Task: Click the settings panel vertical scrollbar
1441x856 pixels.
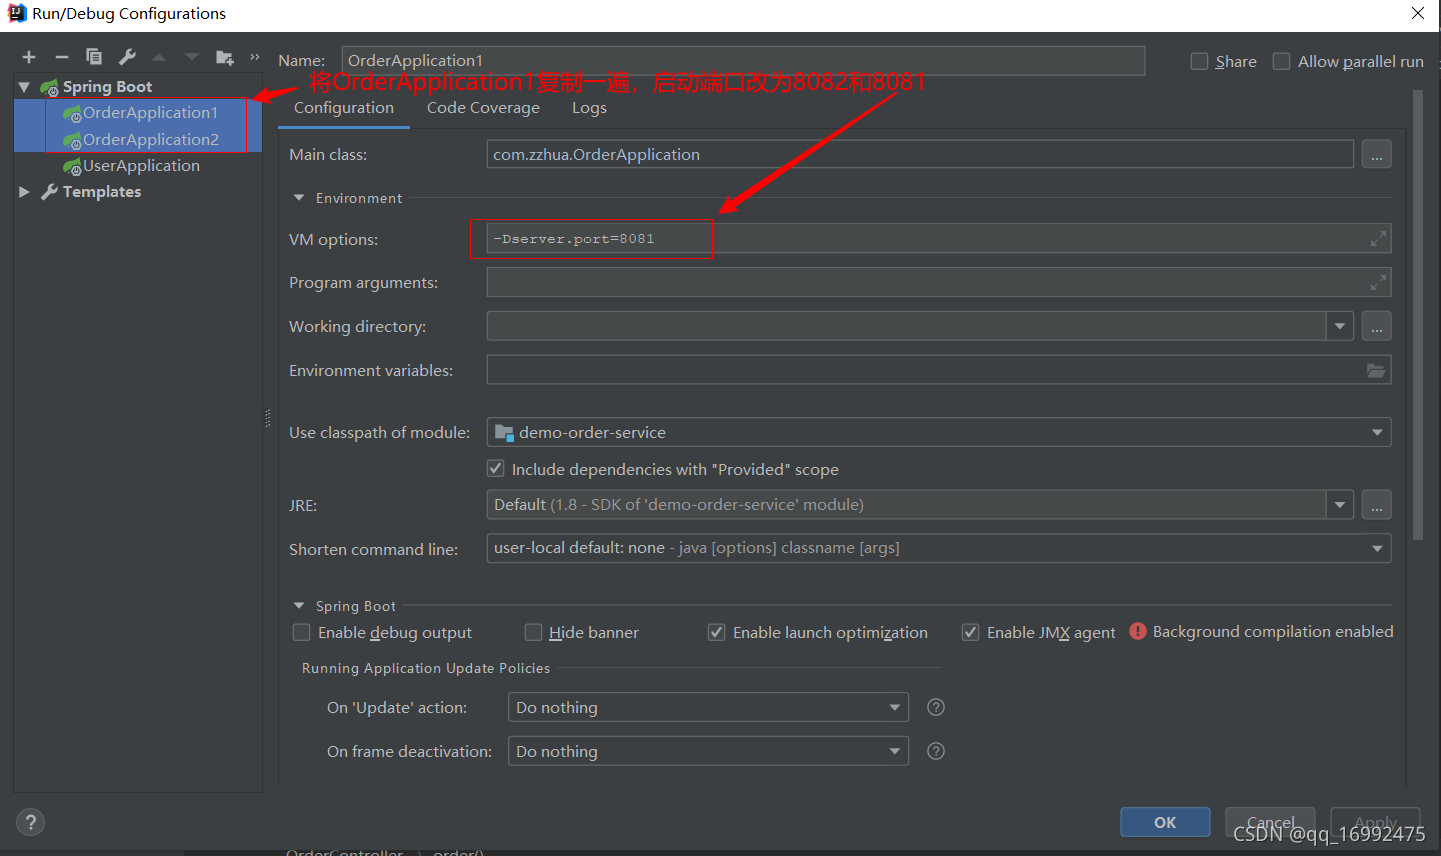Action: click(1418, 315)
